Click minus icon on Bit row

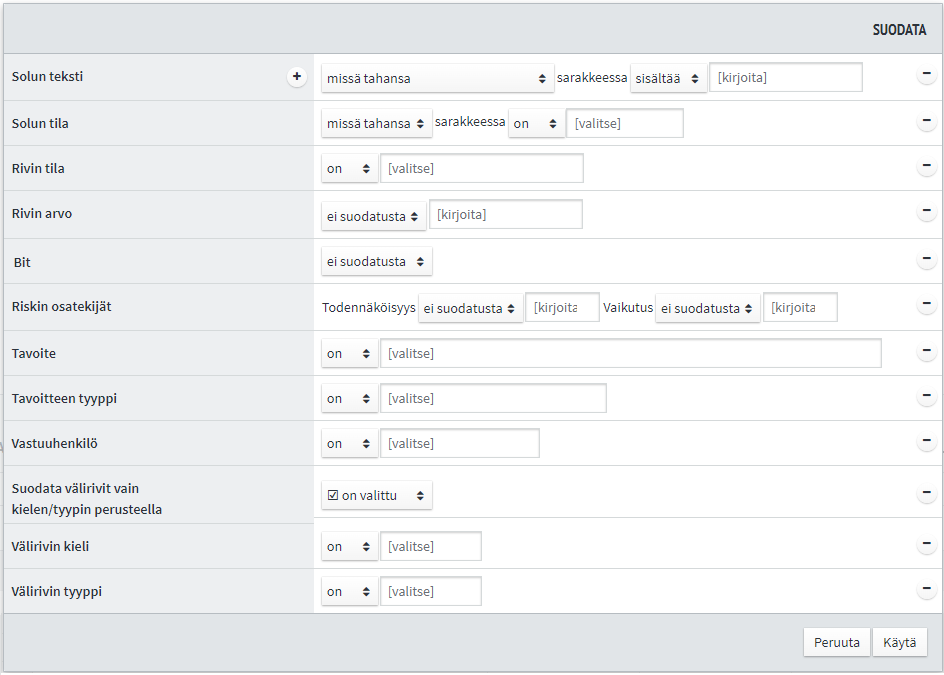(926, 260)
